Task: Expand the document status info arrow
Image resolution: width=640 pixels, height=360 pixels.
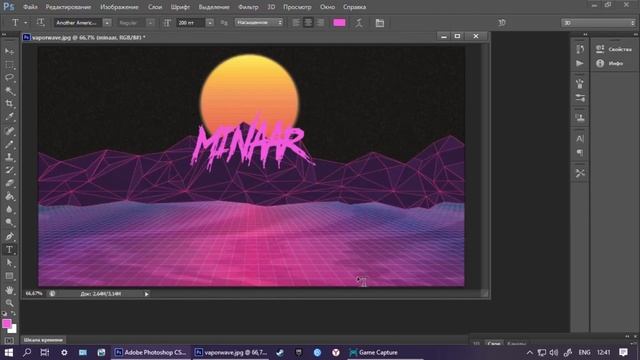Action: click(147, 293)
